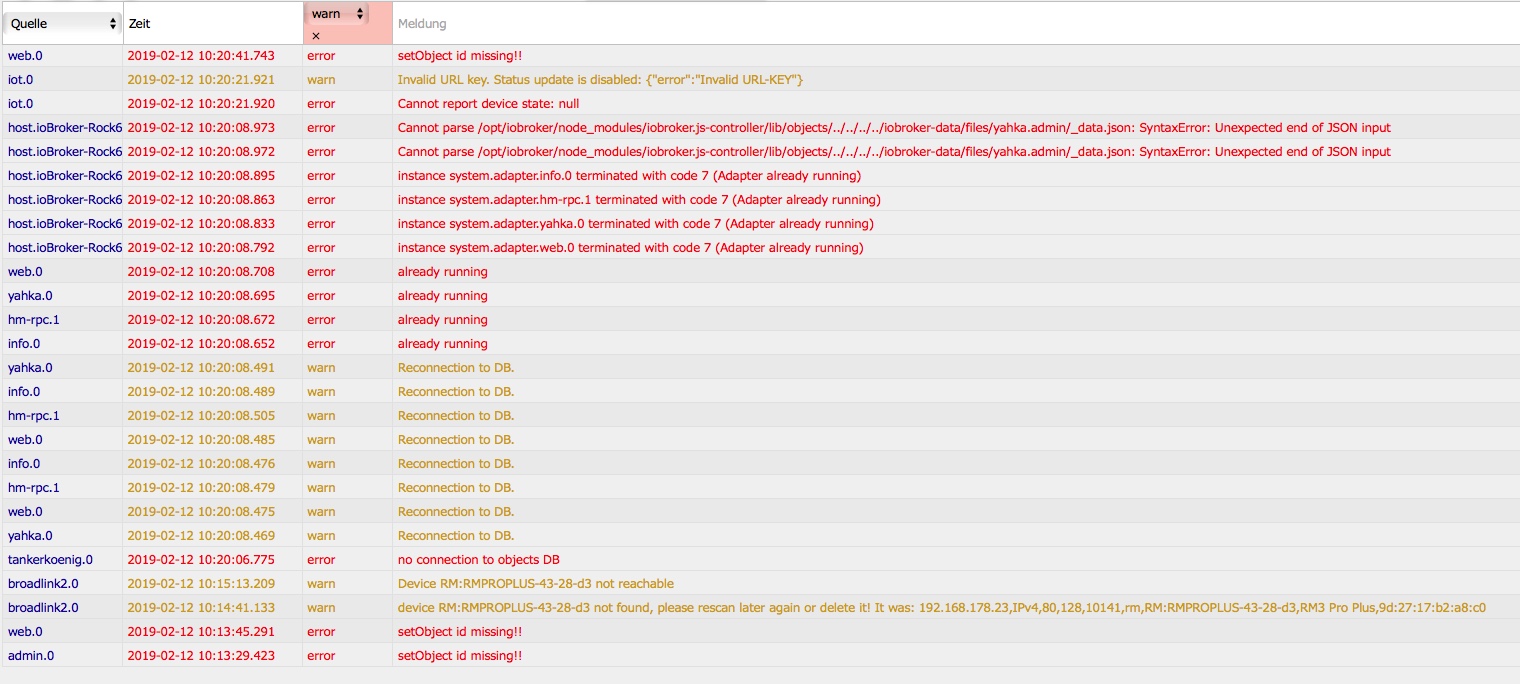Screen dimensions: 1520x684
Task: Select the timestamp 2019-02-12 10:20:08.489
Action: pyautogui.click(x=201, y=392)
